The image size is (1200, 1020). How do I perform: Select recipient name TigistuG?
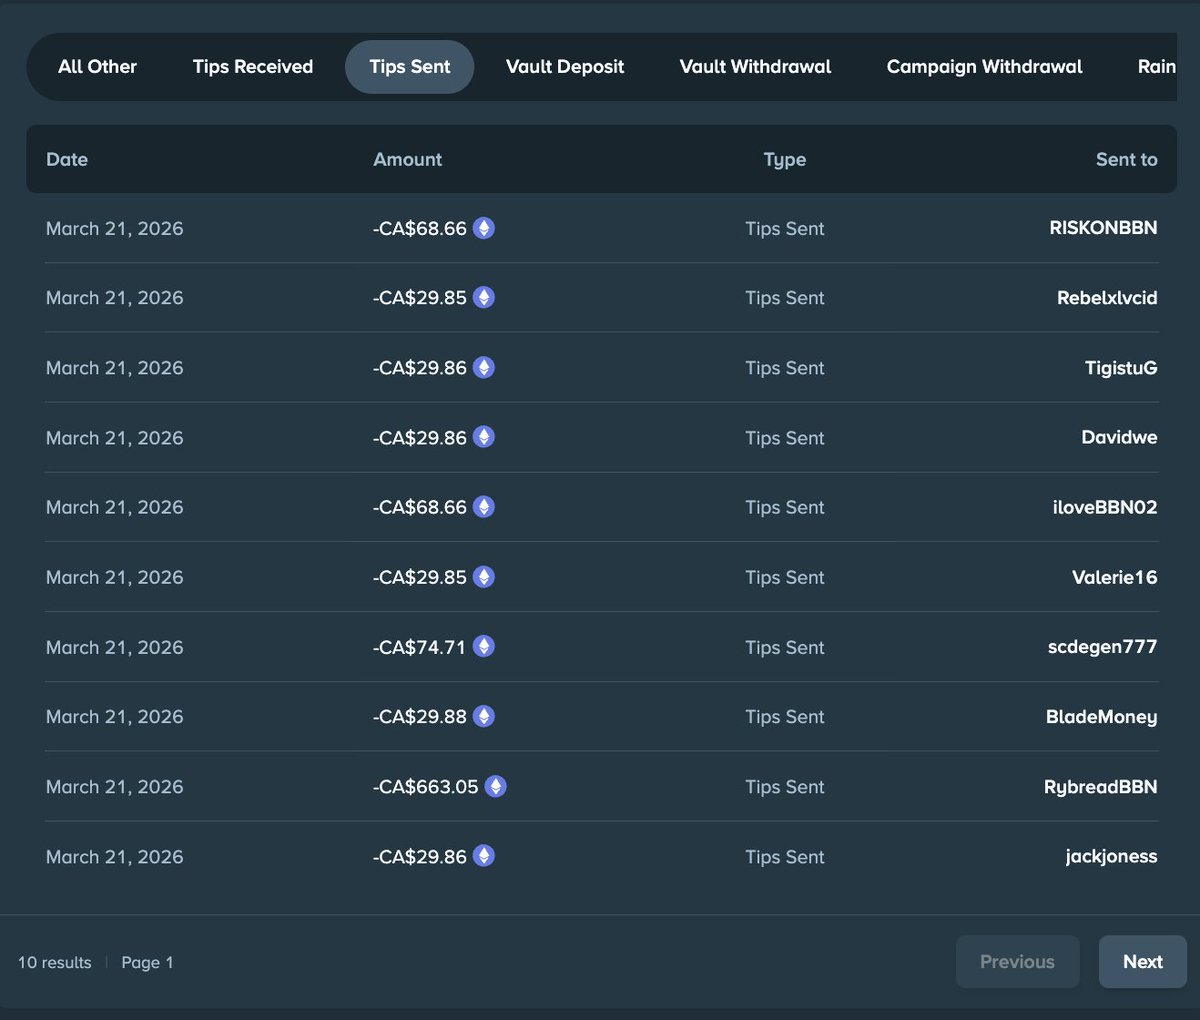coord(1121,368)
